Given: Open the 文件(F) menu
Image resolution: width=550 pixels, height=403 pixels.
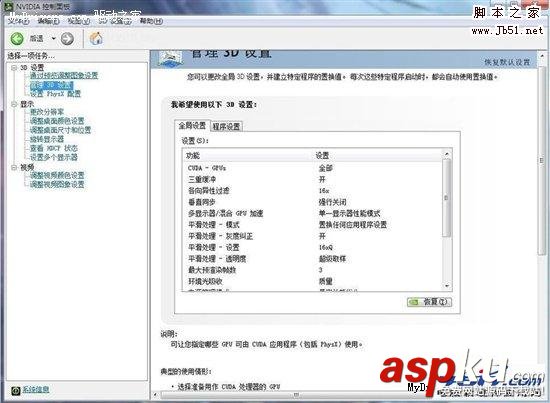Looking at the screenshot, I should [x=18, y=21].
